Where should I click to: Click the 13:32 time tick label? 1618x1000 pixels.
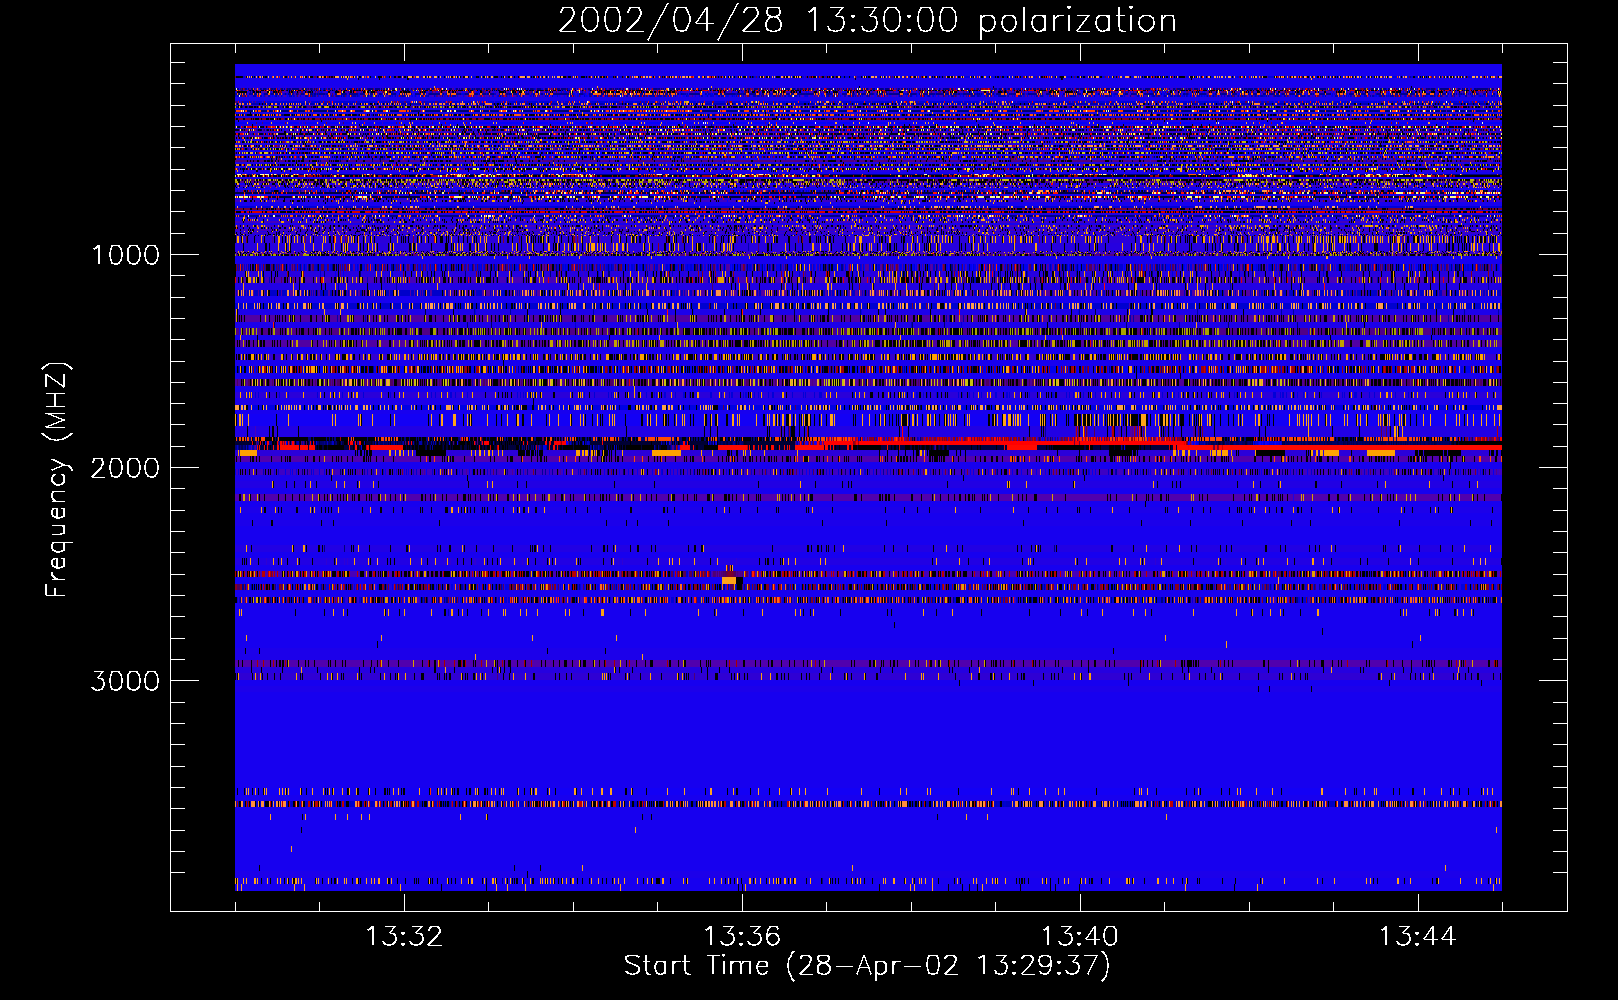[x=404, y=937]
